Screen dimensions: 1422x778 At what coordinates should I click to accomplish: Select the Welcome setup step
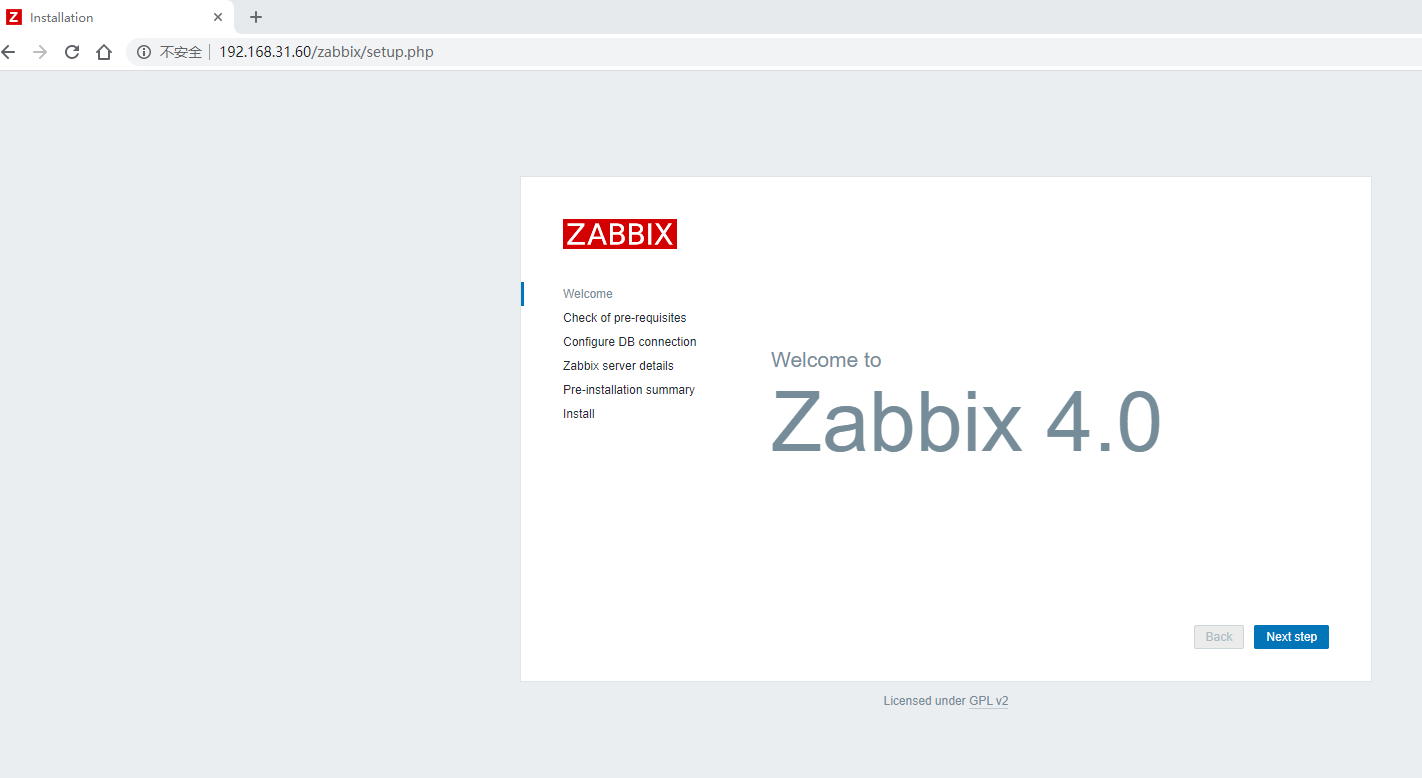(588, 294)
